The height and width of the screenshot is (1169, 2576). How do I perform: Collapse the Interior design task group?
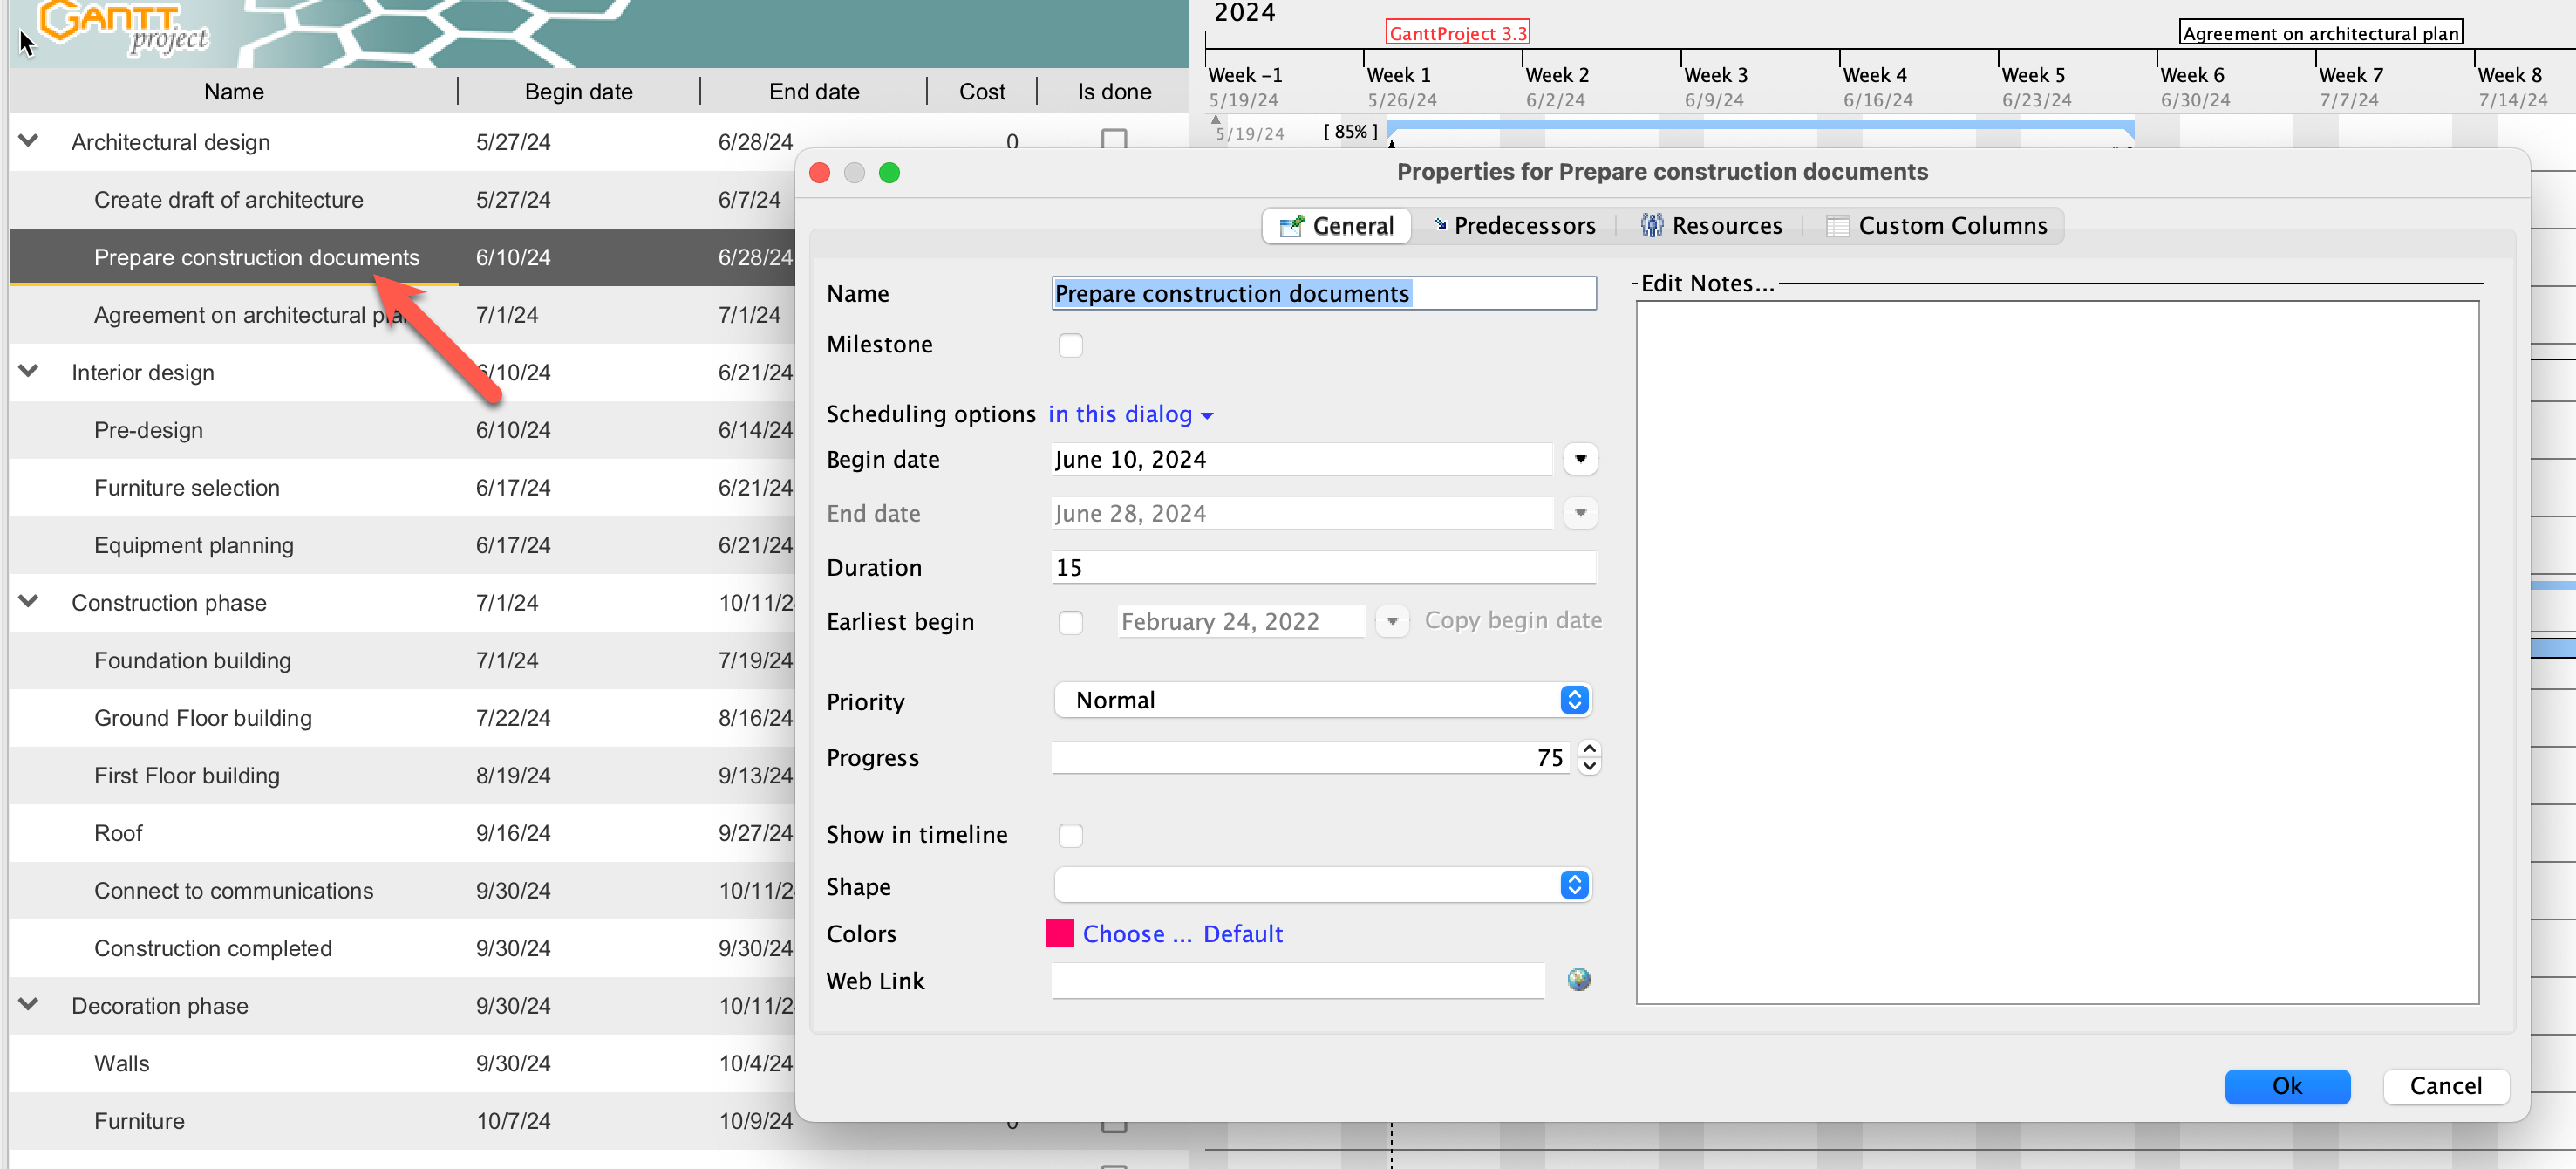pyautogui.click(x=29, y=372)
